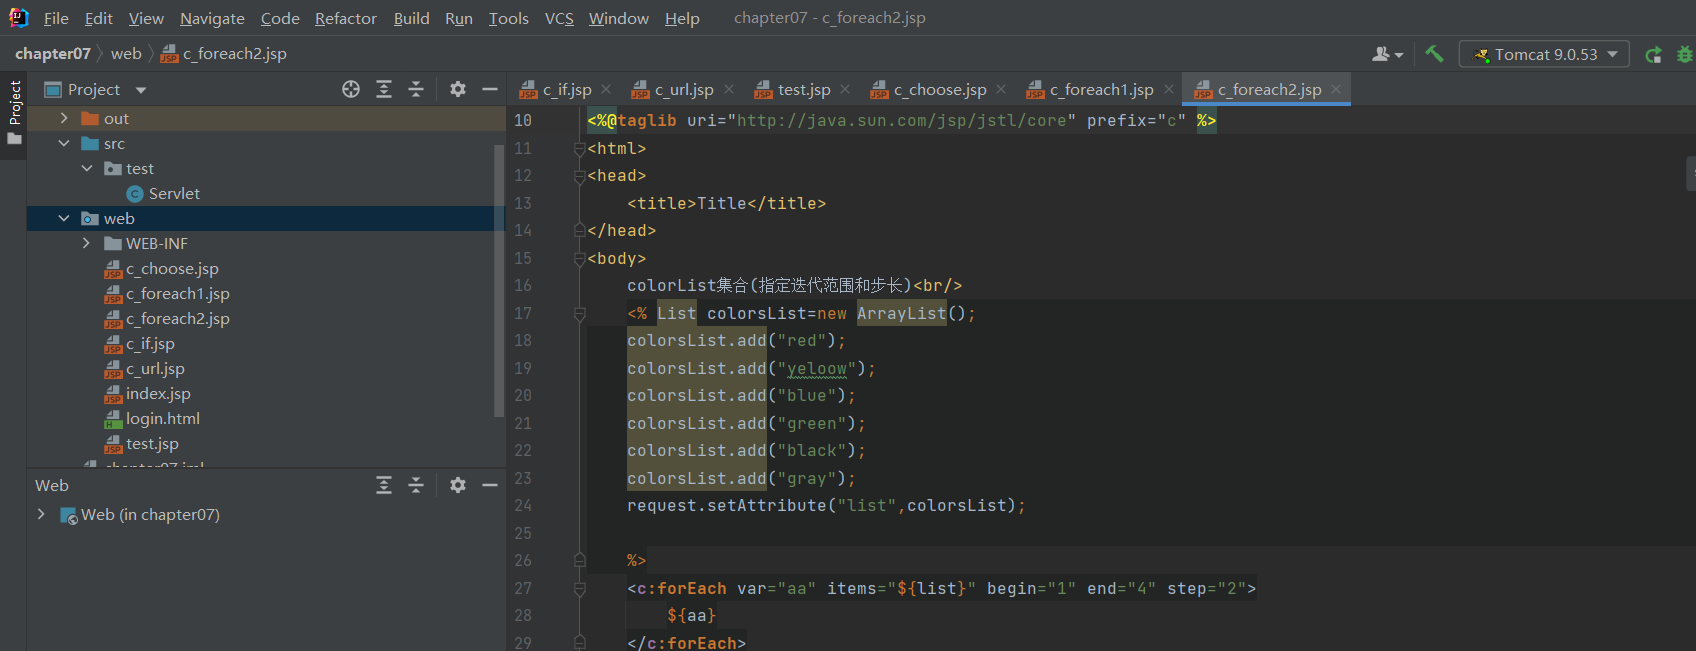This screenshot has height=651, width=1696.
Task: Hide the Project panel with minus icon
Action: point(490,89)
